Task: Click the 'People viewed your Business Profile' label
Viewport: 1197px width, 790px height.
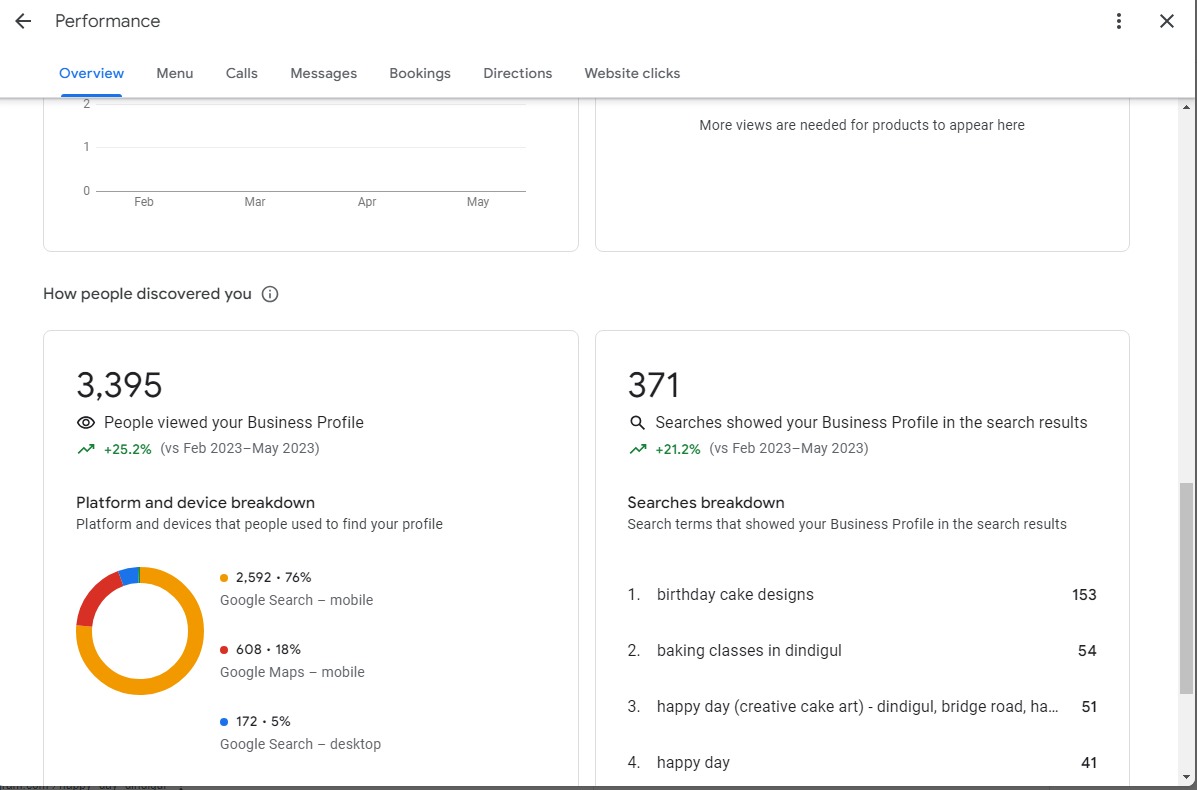Action: (x=234, y=423)
